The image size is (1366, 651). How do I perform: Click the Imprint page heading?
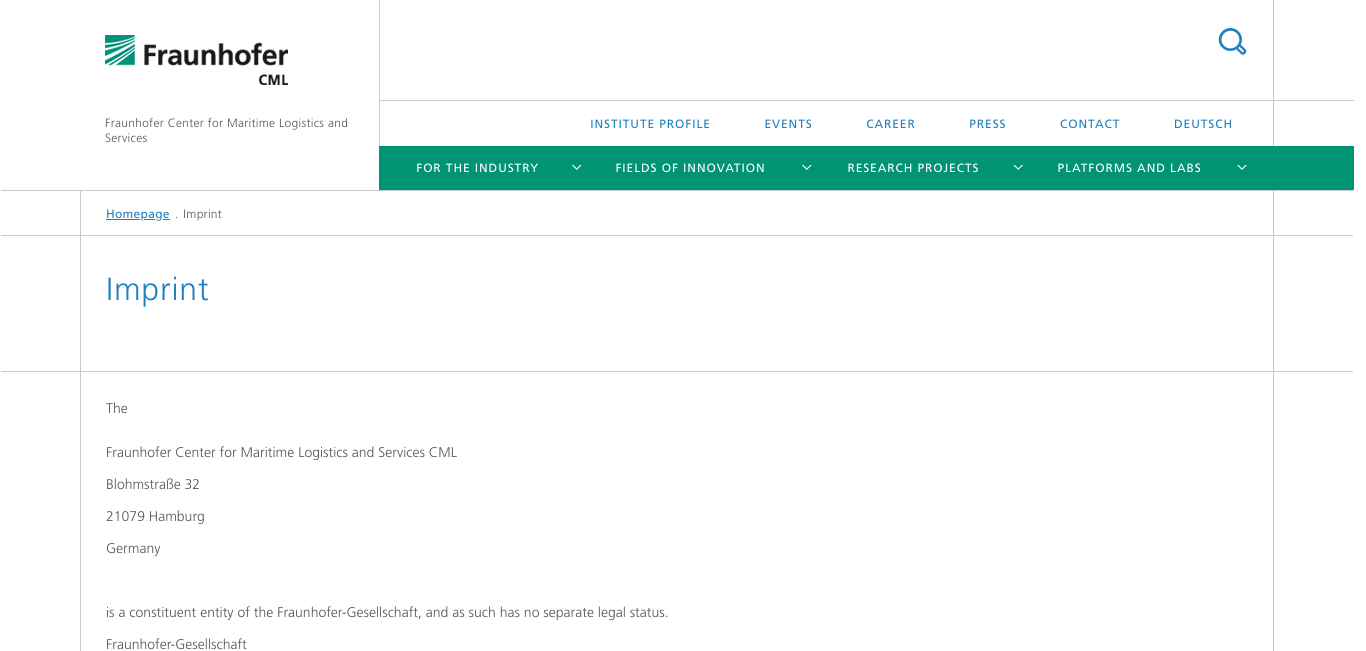[157, 290]
